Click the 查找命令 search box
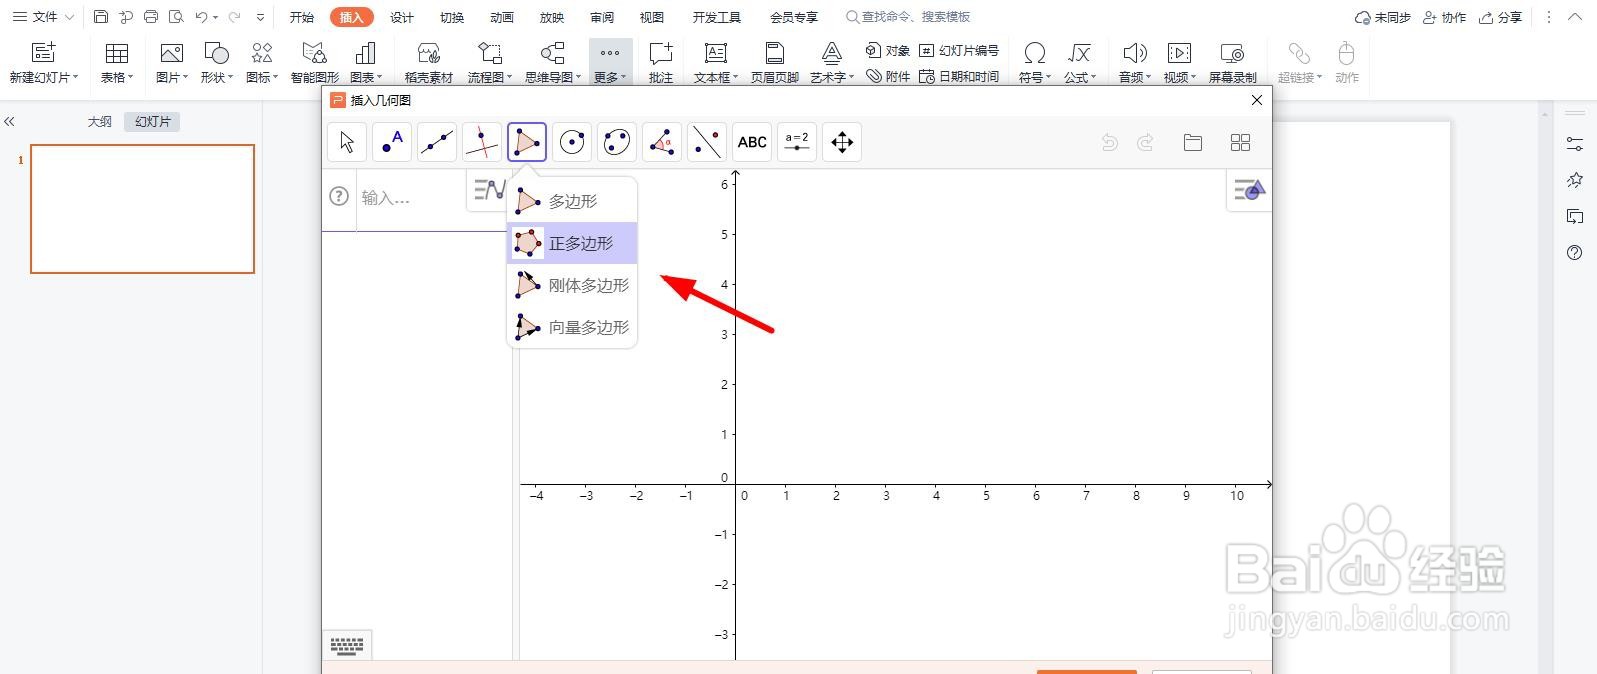 coord(908,17)
